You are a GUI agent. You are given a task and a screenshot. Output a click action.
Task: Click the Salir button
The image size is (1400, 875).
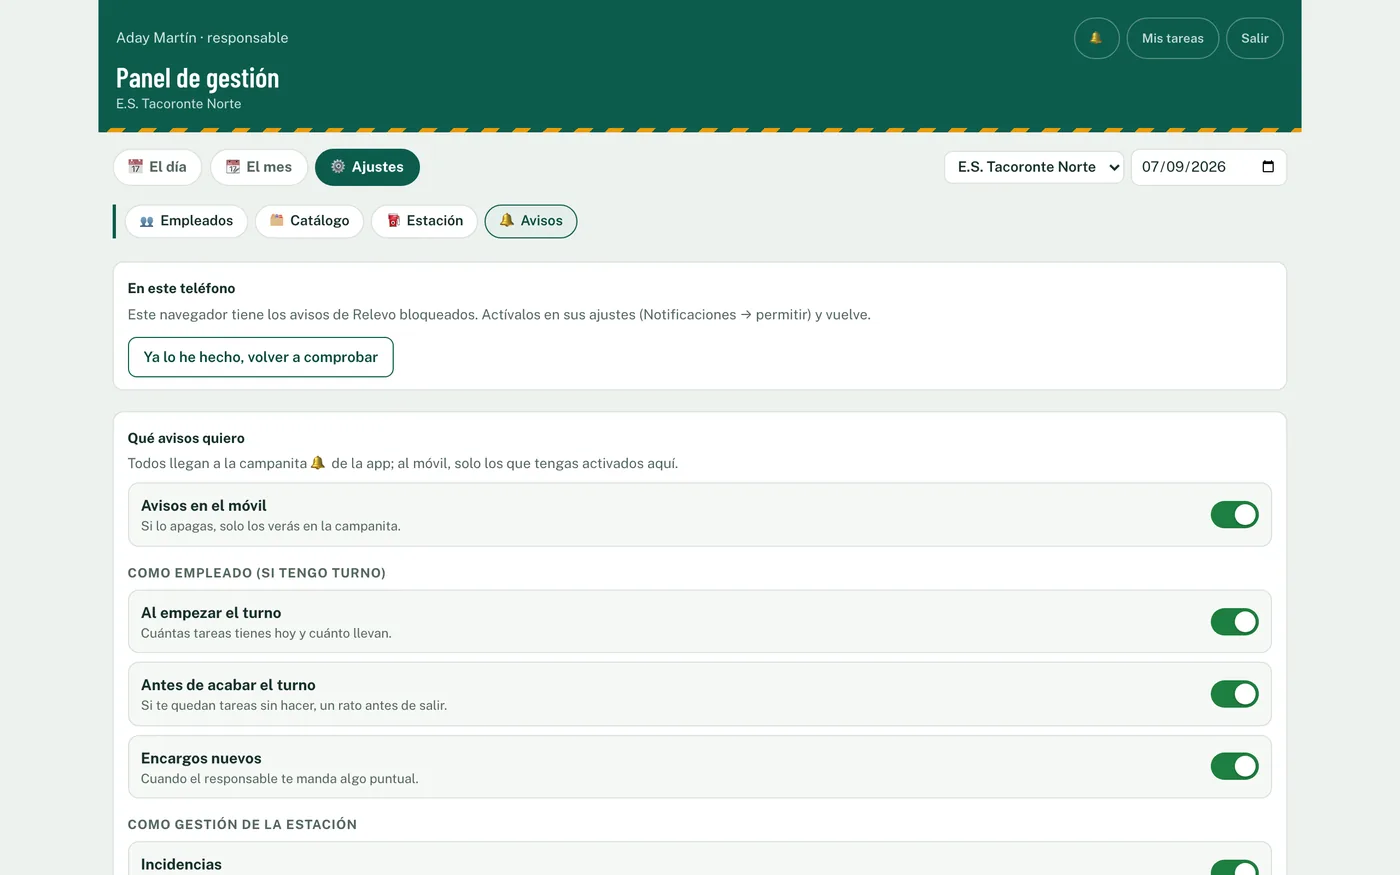click(x=1254, y=38)
